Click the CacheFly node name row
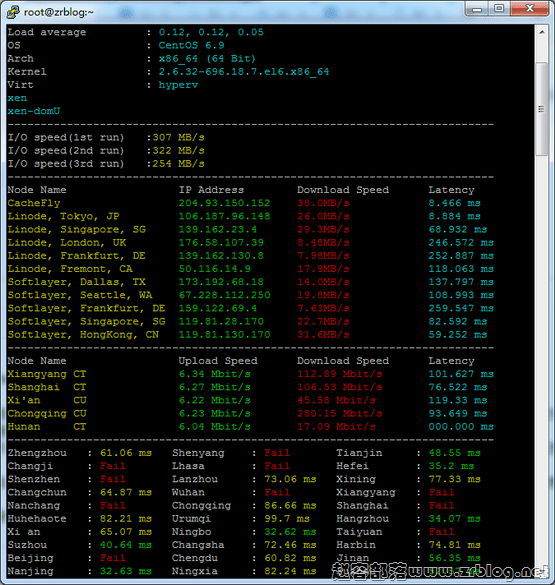 pos(34,203)
